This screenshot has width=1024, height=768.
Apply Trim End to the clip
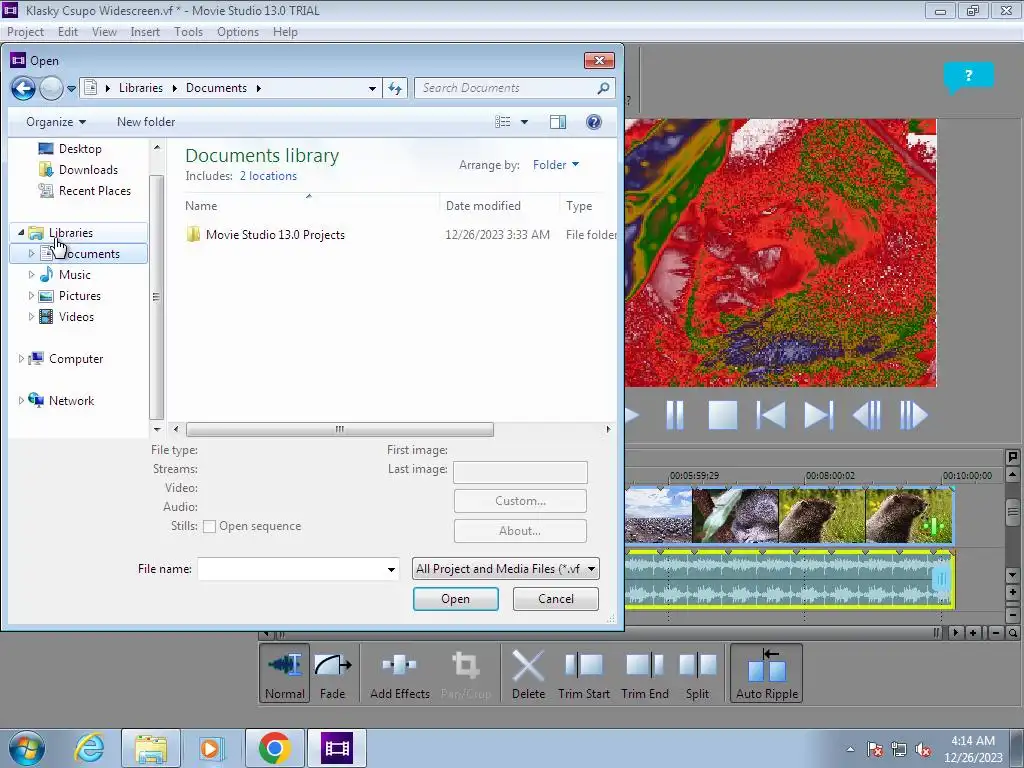[645, 673]
